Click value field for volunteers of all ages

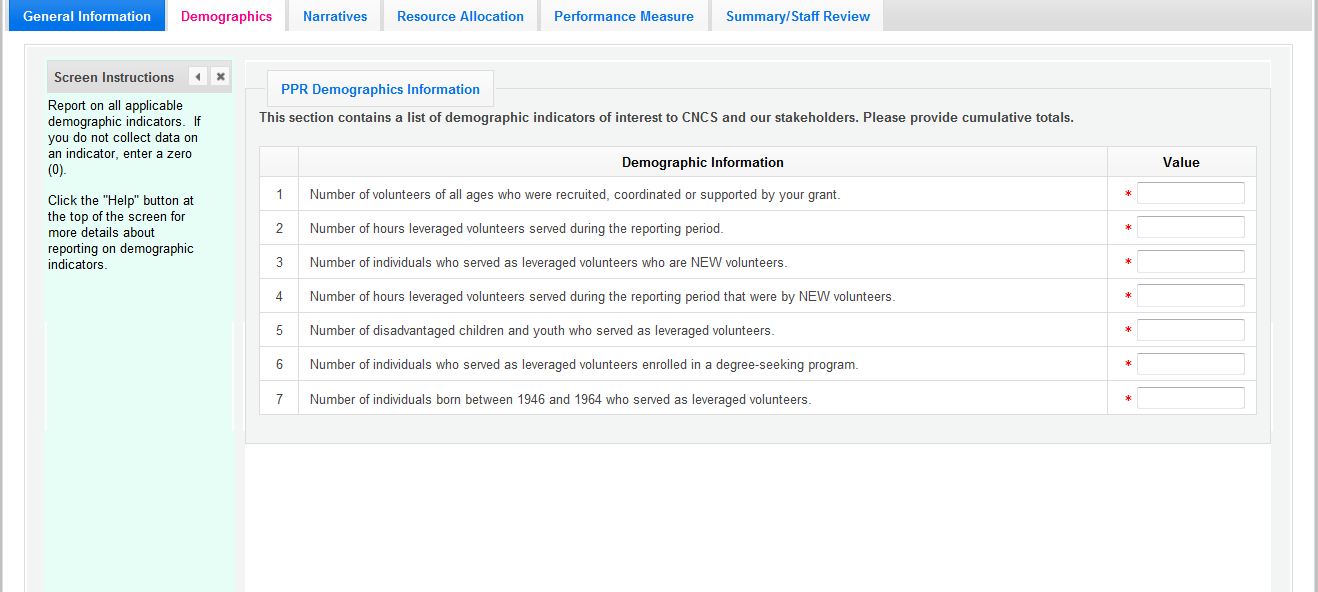click(x=1190, y=194)
